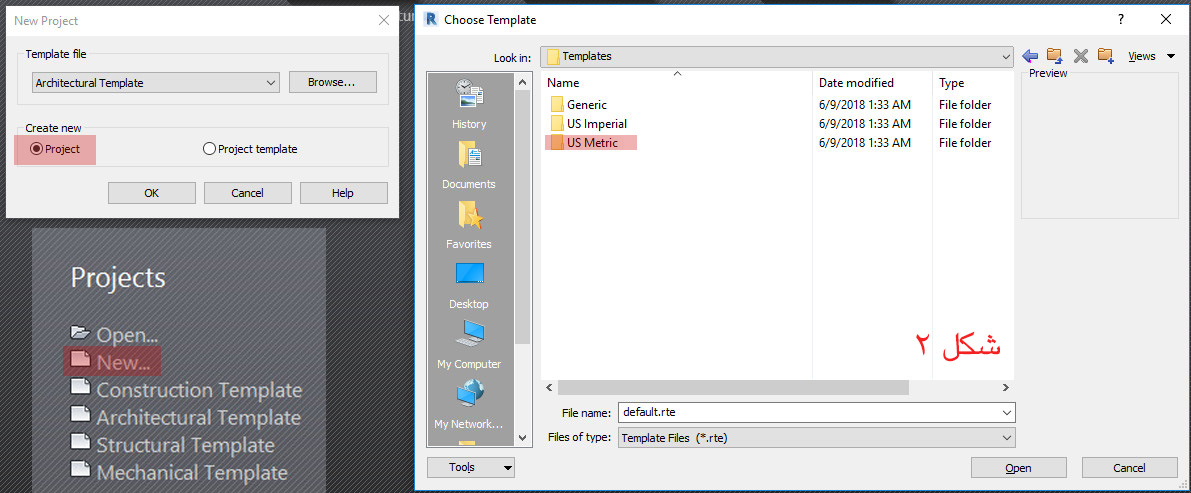
Task: Open the Views menu
Action: 1149,57
